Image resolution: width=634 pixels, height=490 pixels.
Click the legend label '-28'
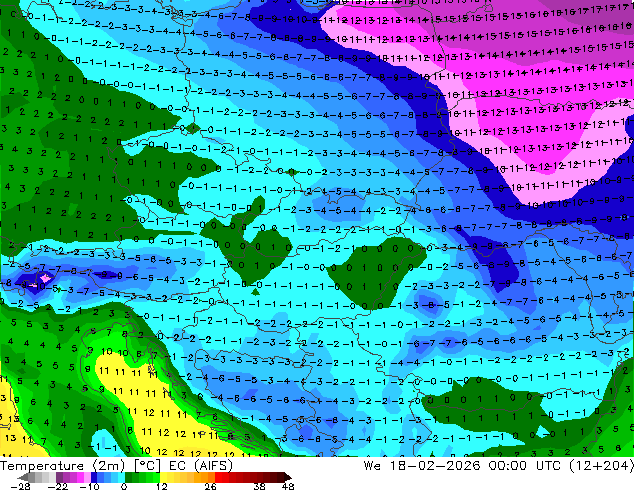[20, 486]
